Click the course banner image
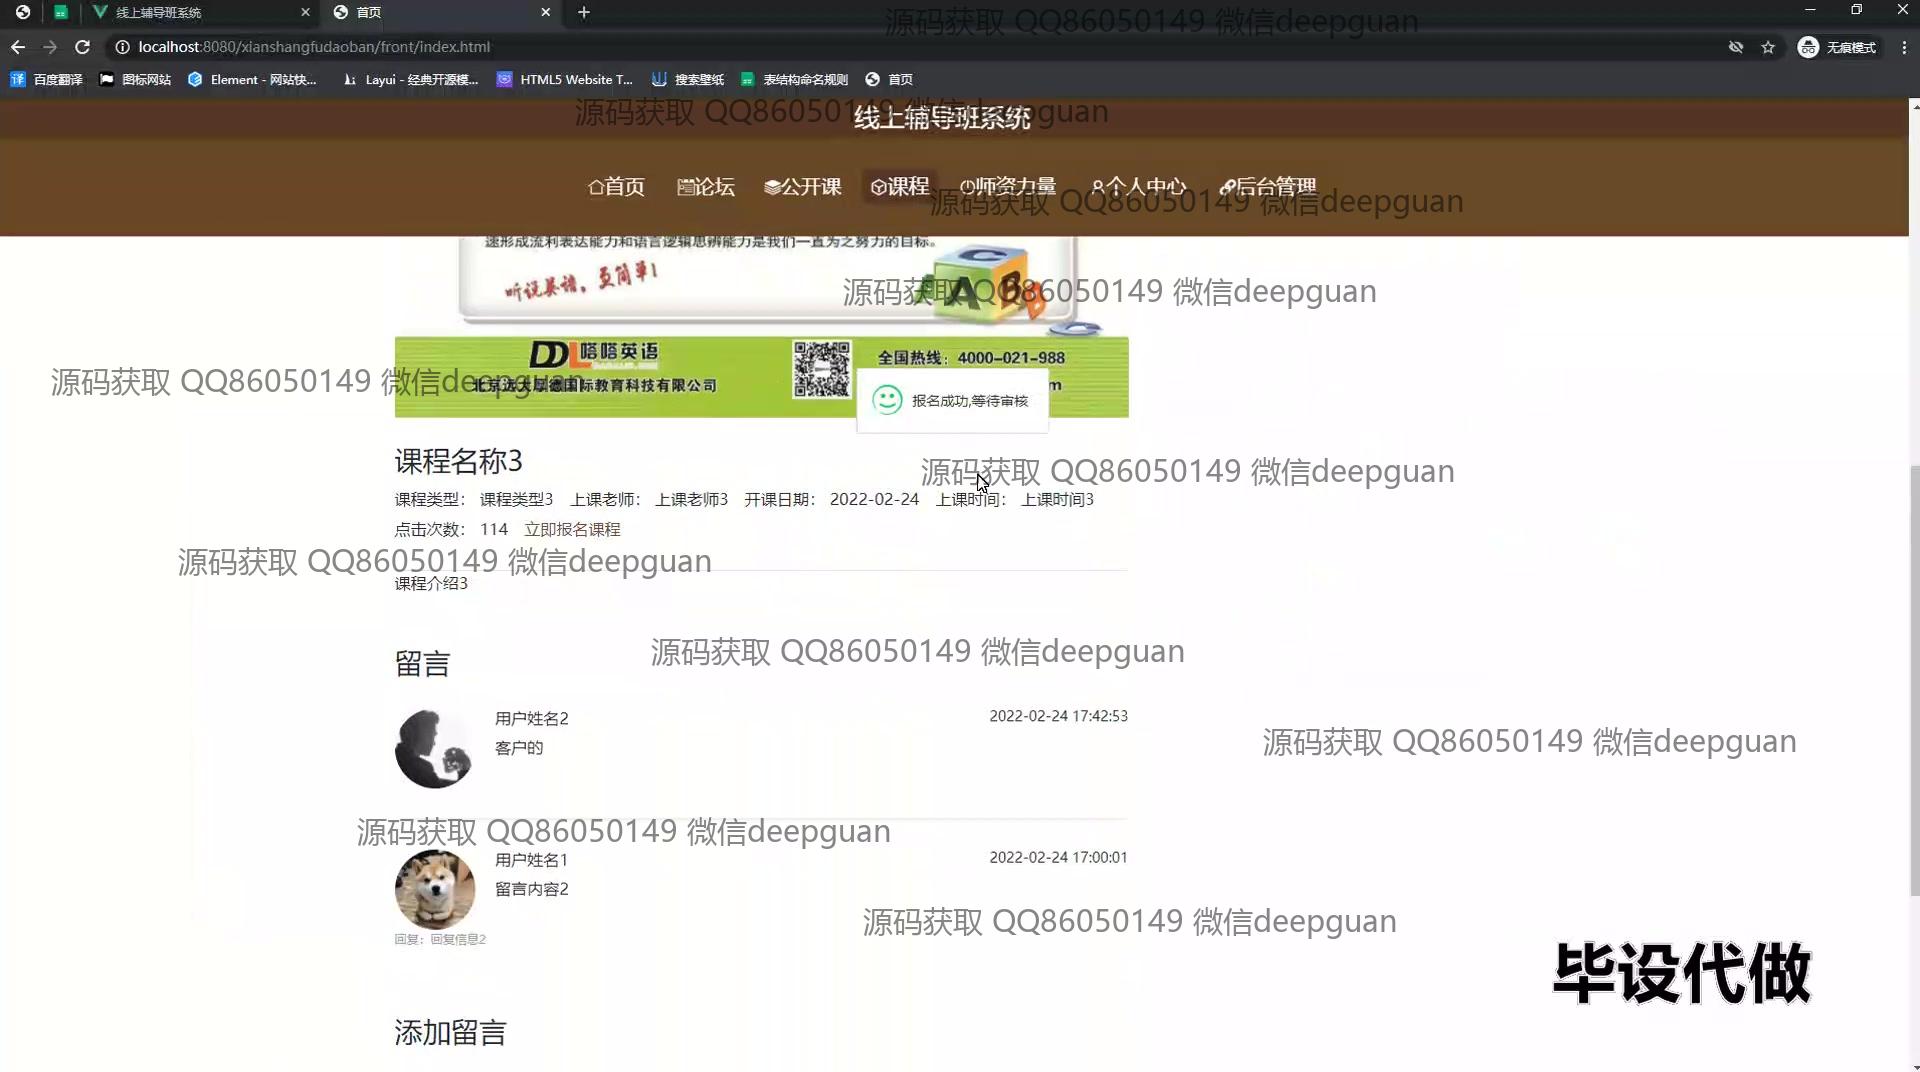This screenshot has width=1920, height=1072. [761, 327]
